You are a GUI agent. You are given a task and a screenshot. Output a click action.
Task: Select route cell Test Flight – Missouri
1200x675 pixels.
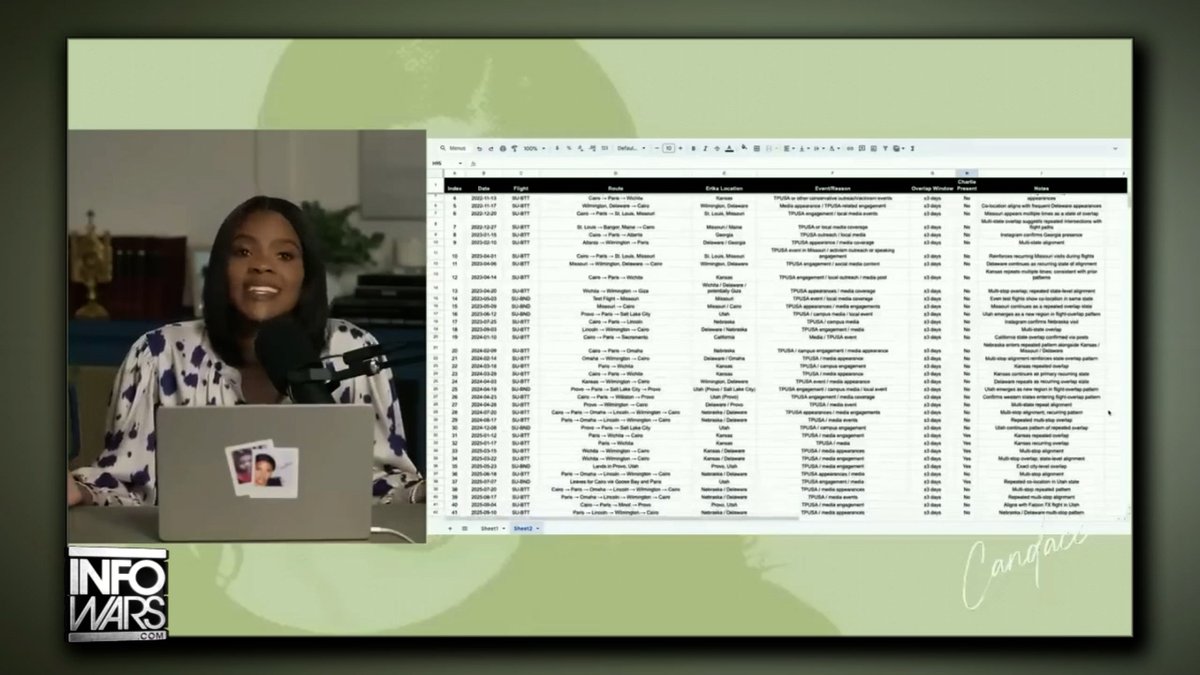click(x=616, y=297)
